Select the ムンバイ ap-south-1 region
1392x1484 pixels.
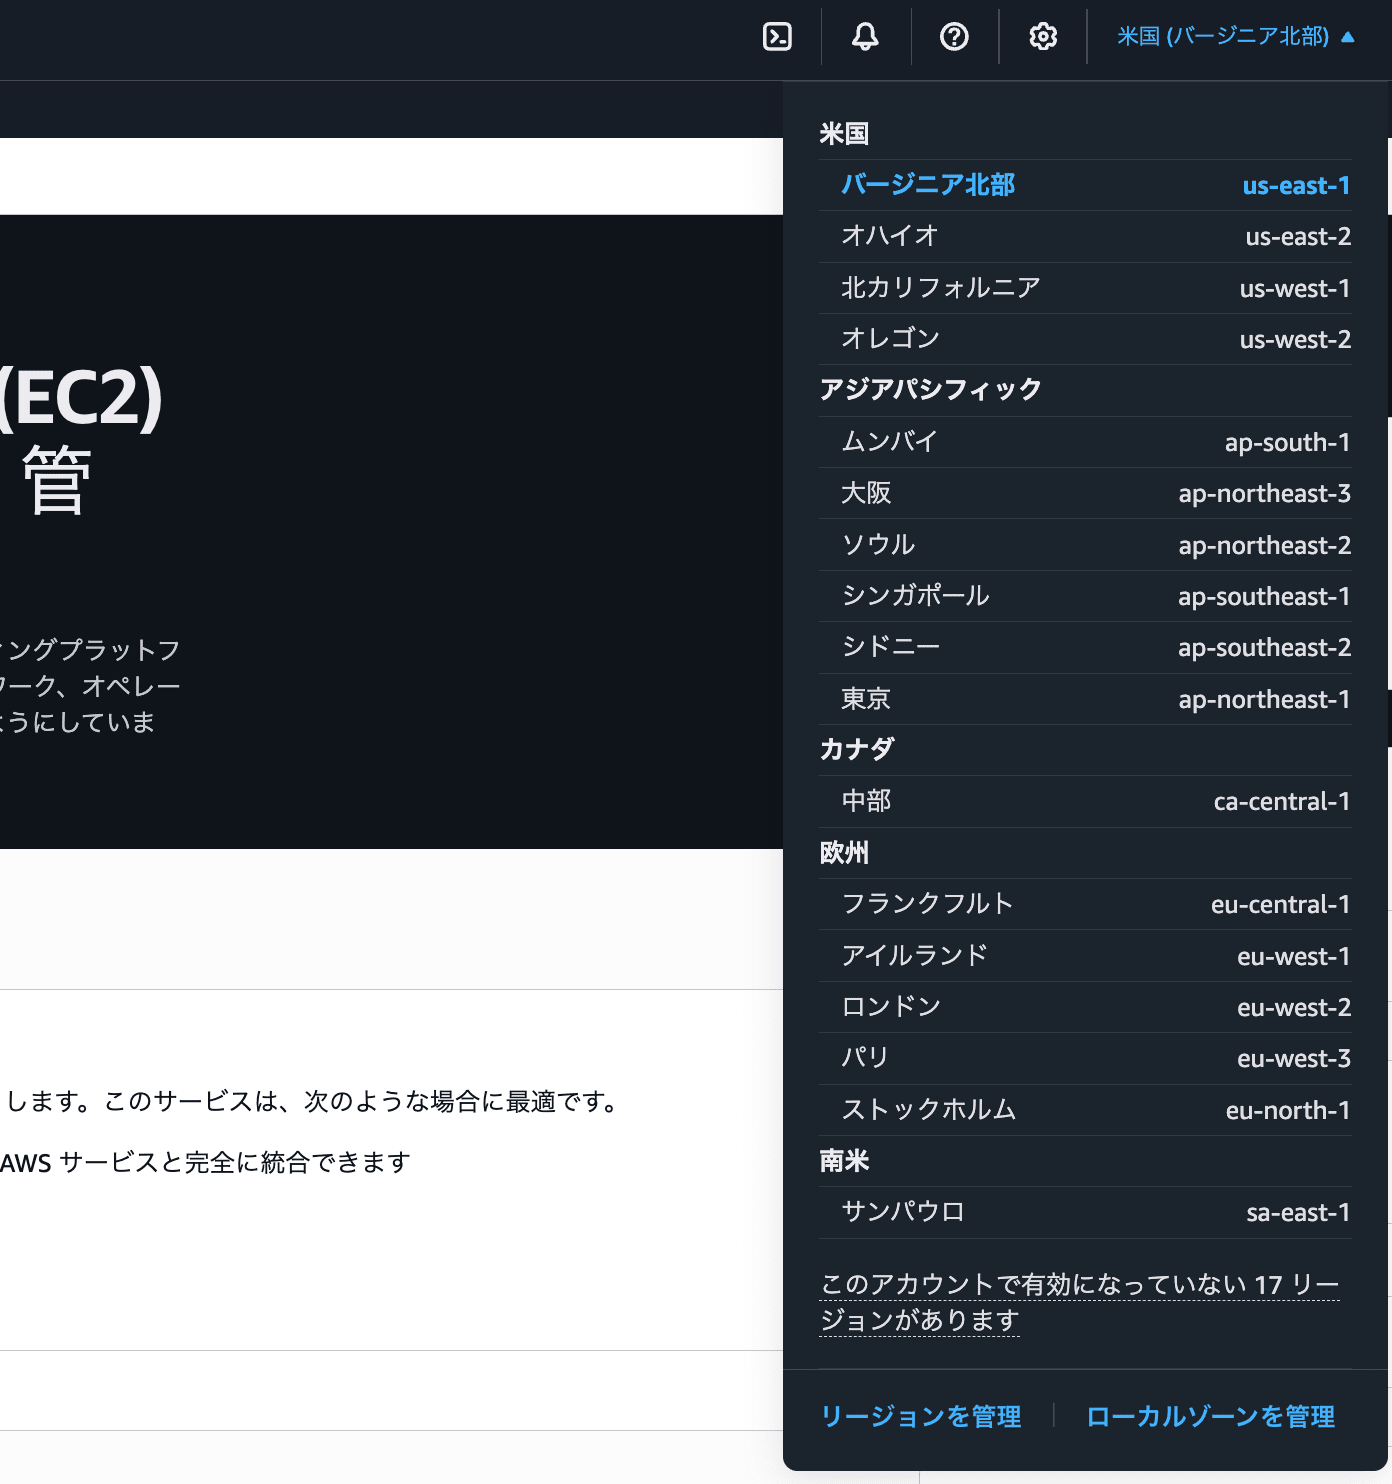1085,442
